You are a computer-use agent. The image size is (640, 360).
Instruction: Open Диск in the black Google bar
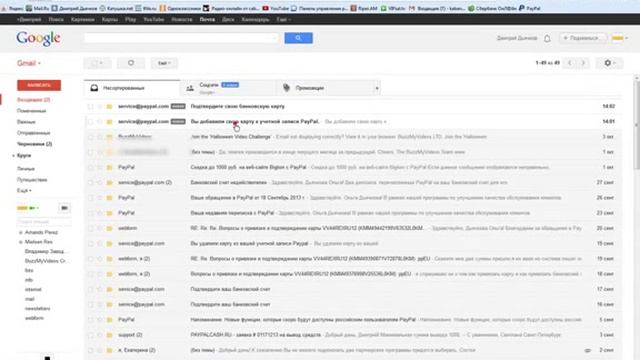pos(228,19)
